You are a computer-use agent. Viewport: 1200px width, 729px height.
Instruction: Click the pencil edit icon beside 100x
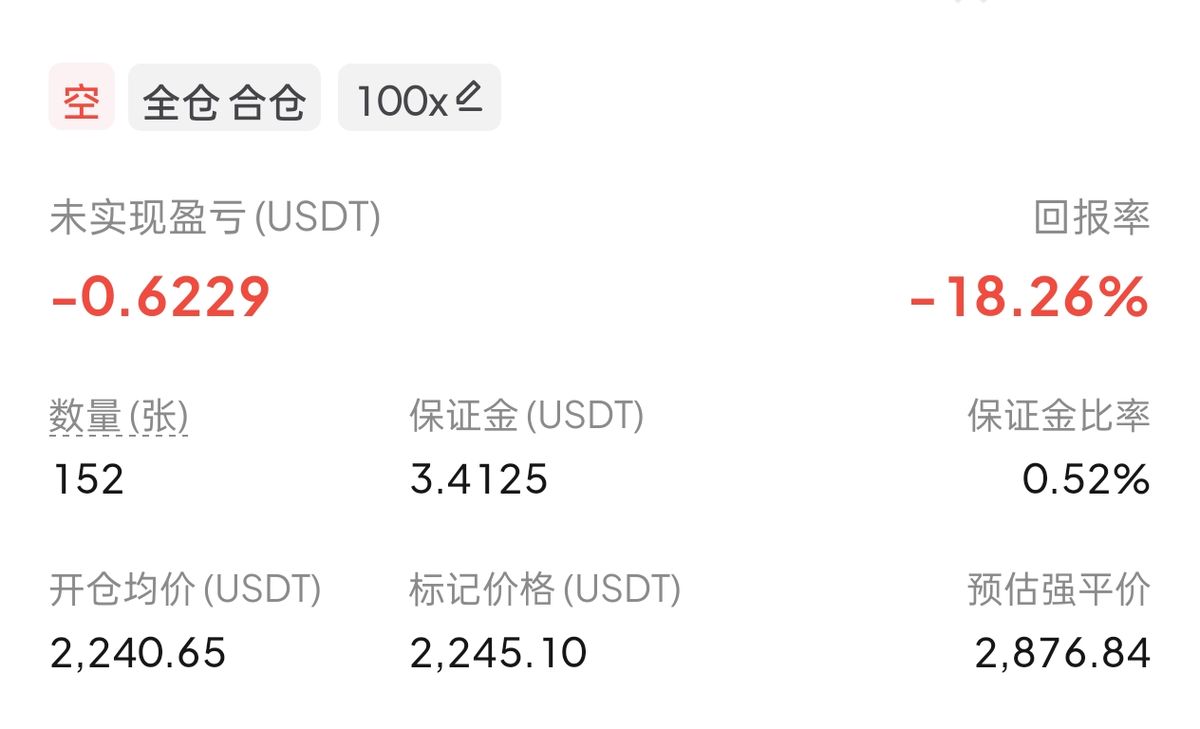(x=469, y=97)
